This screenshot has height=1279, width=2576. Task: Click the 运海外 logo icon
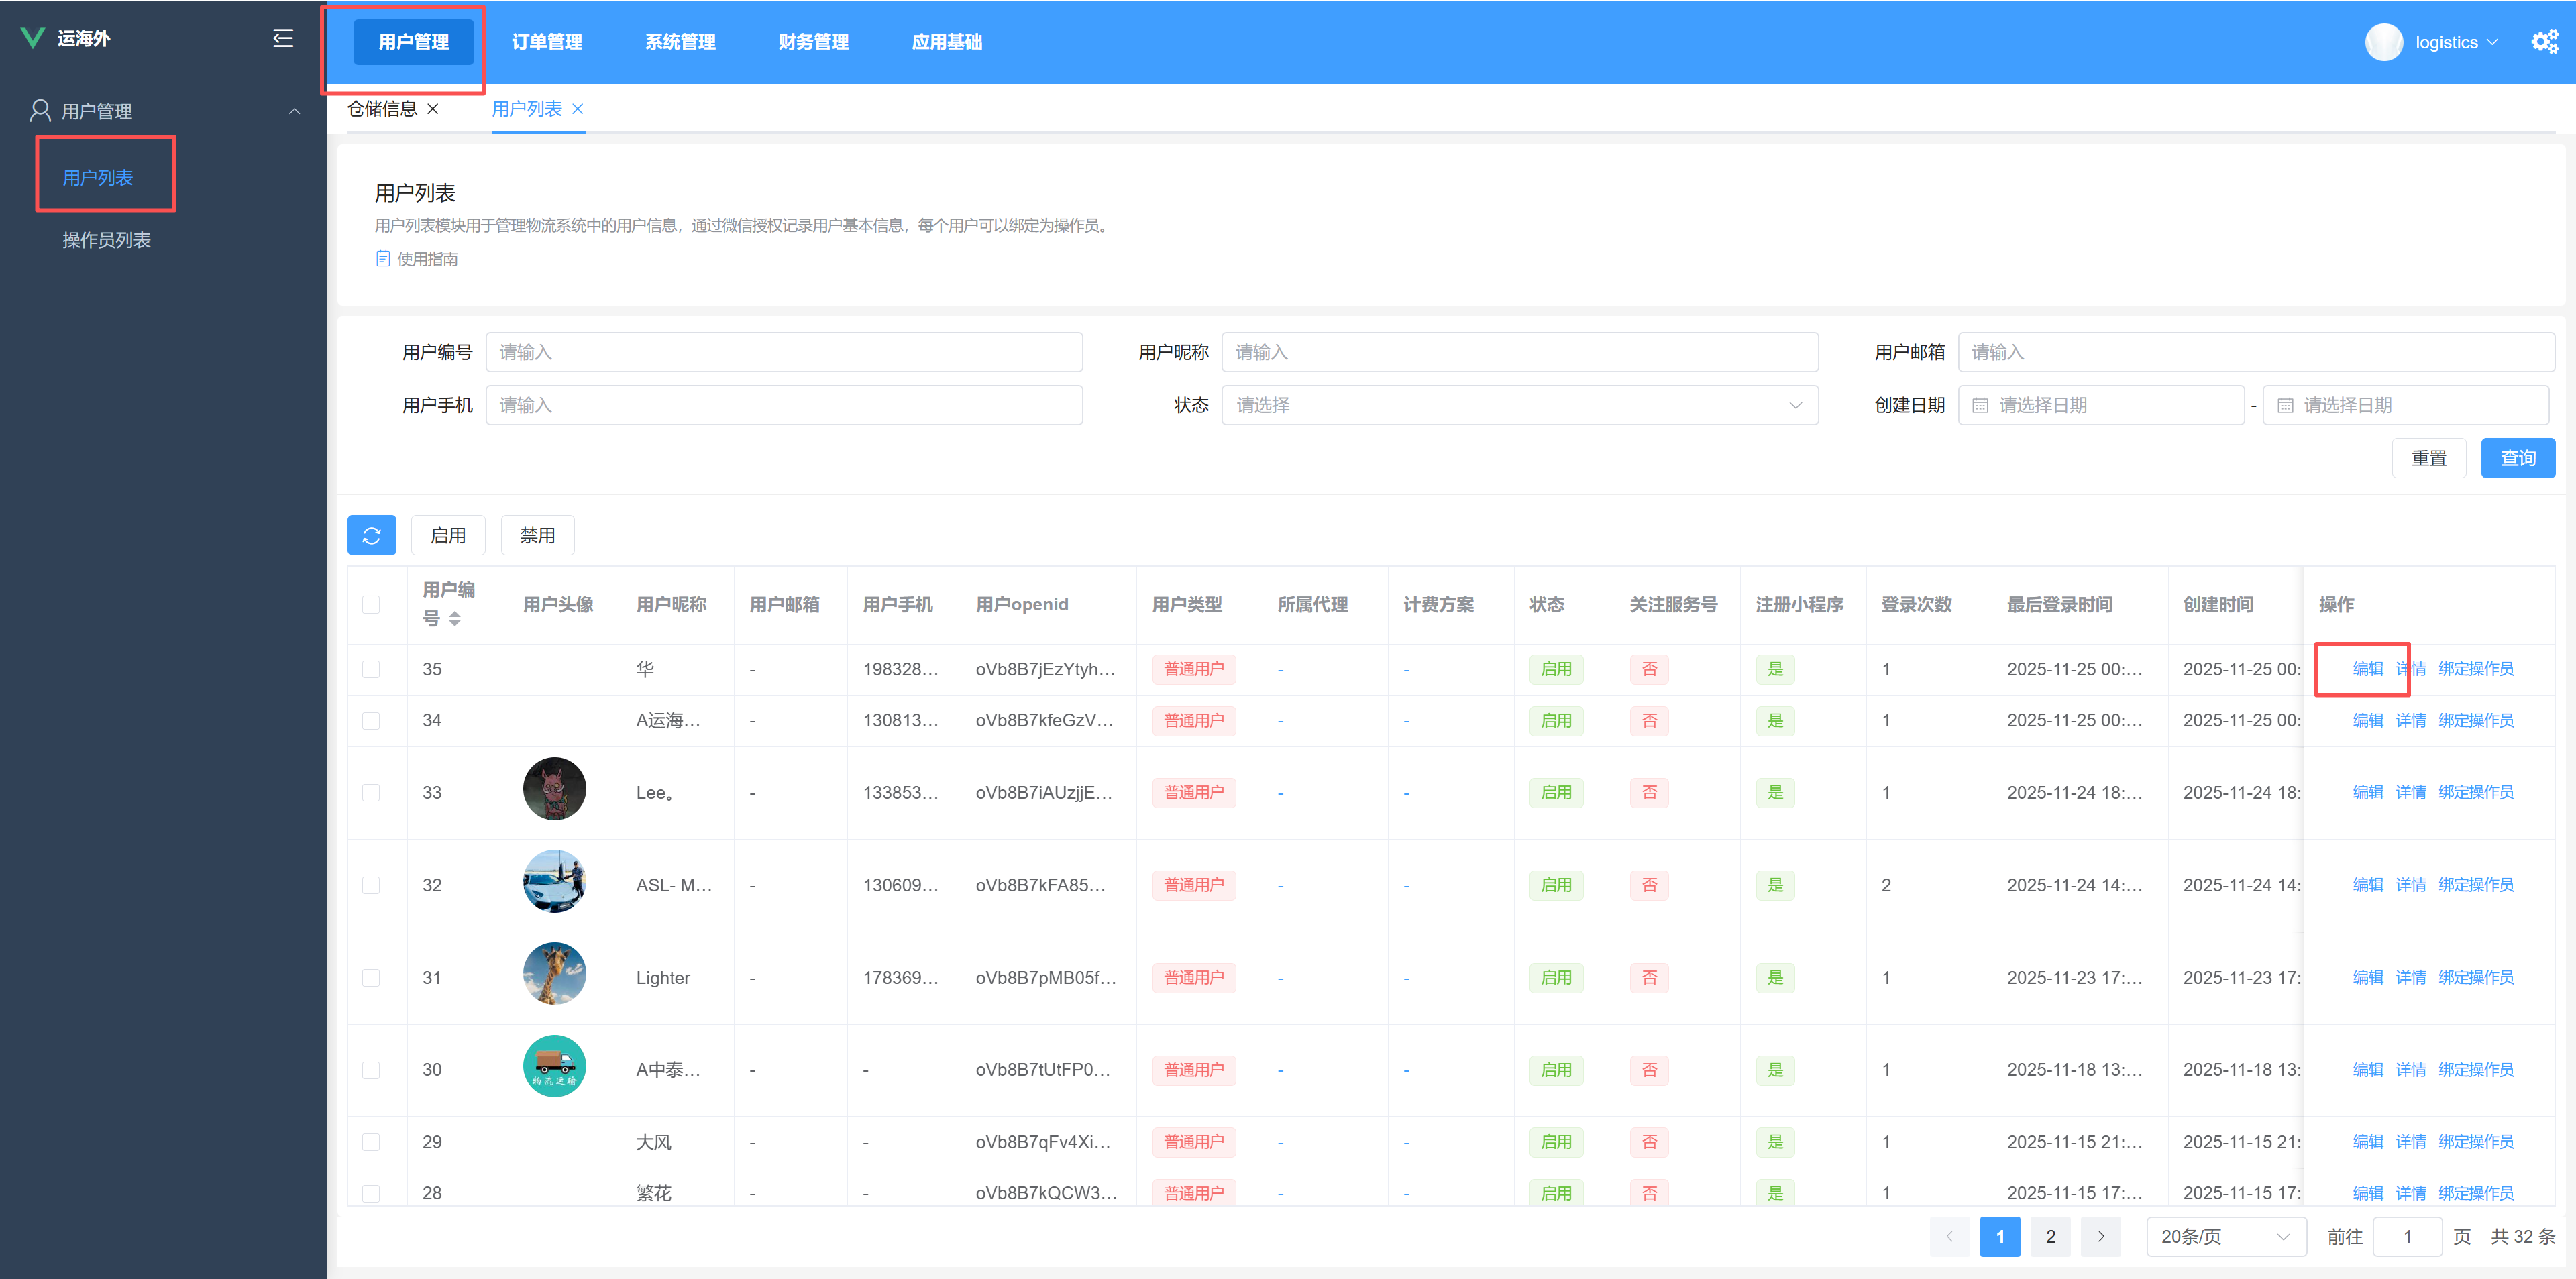tap(32, 38)
